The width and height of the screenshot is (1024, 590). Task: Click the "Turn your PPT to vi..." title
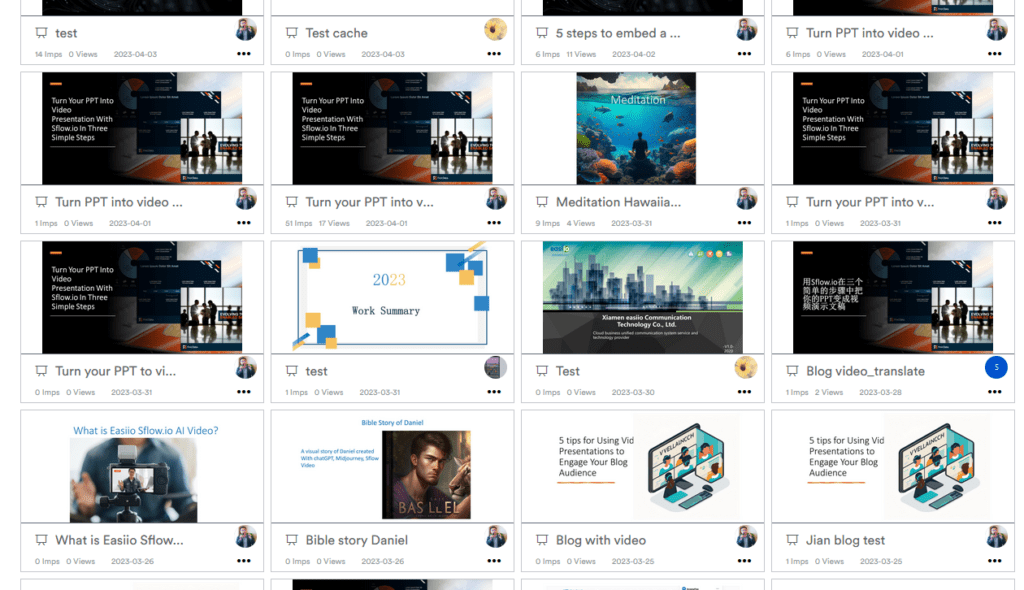click(115, 370)
